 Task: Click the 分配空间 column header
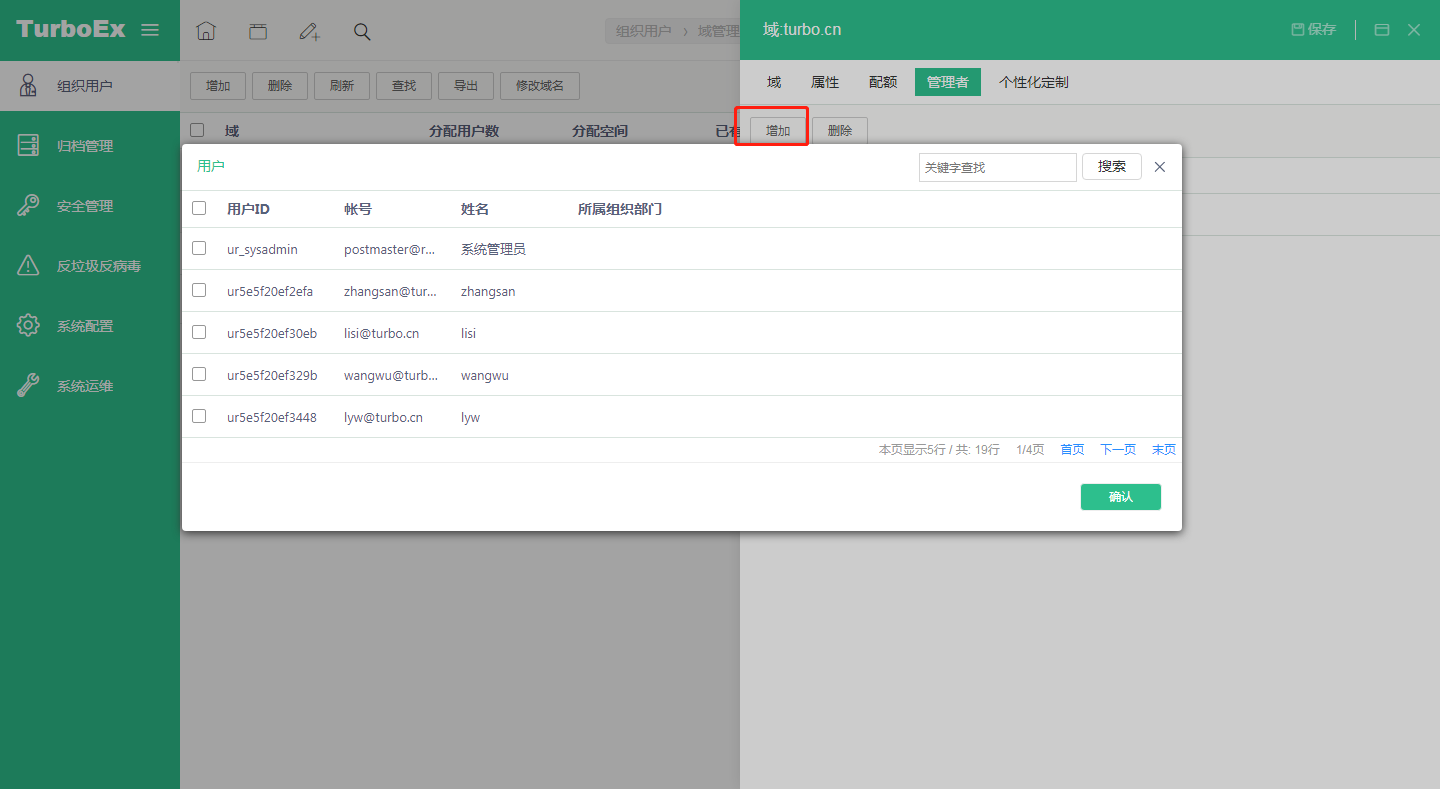[x=600, y=131]
